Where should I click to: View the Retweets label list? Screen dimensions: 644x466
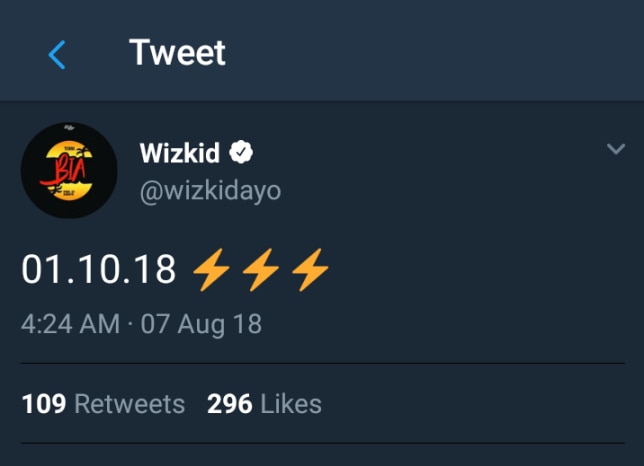pyautogui.click(x=130, y=404)
